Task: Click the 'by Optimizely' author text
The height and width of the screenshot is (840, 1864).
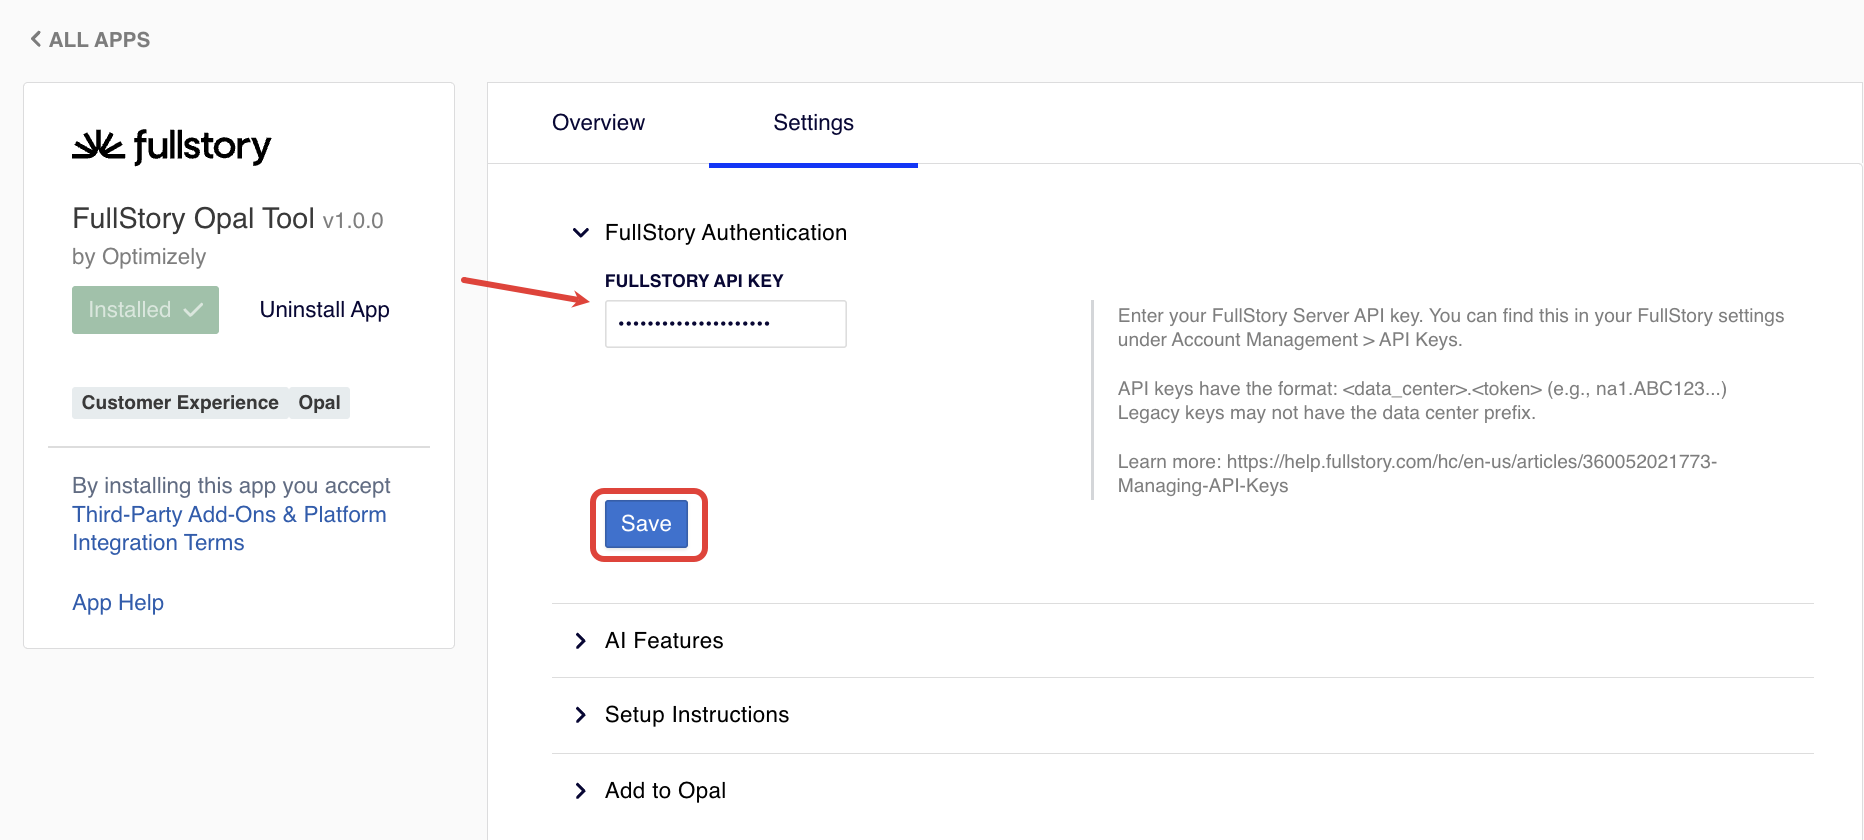Action: tap(139, 257)
